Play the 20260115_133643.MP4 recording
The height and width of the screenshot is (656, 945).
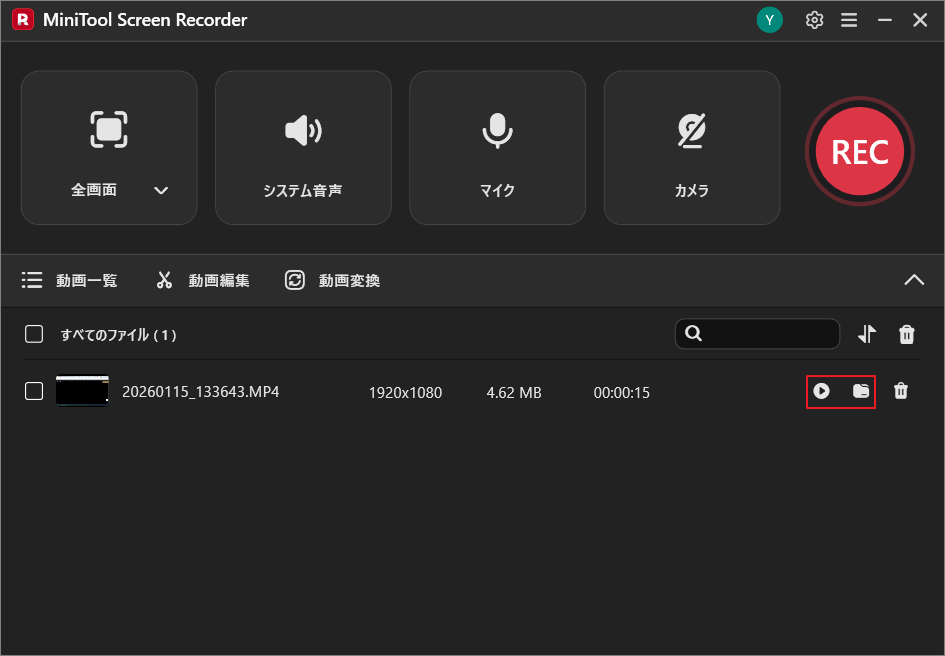click(x=822, y=391)
